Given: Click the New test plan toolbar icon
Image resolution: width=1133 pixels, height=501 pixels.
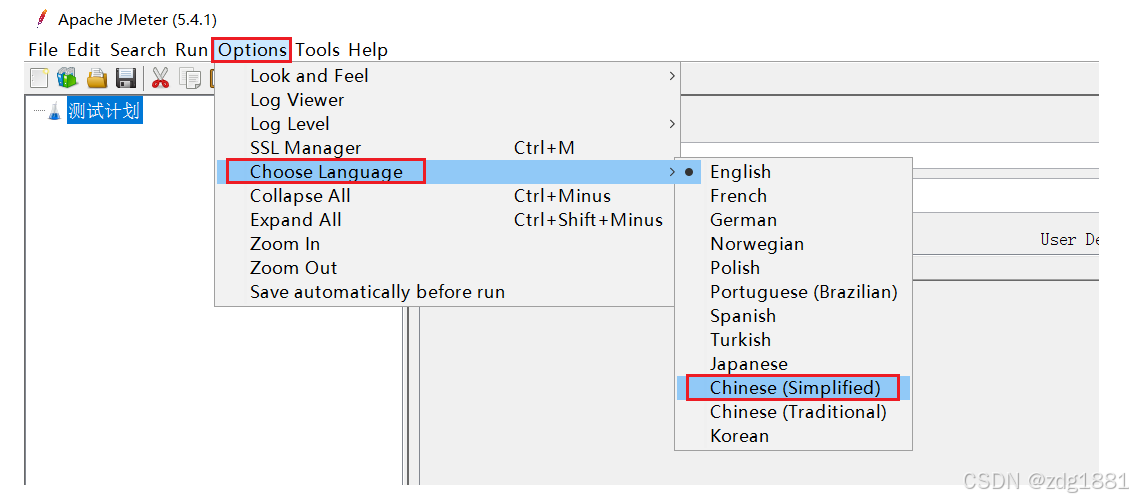Looking at the screenshot, I should 39,77.
